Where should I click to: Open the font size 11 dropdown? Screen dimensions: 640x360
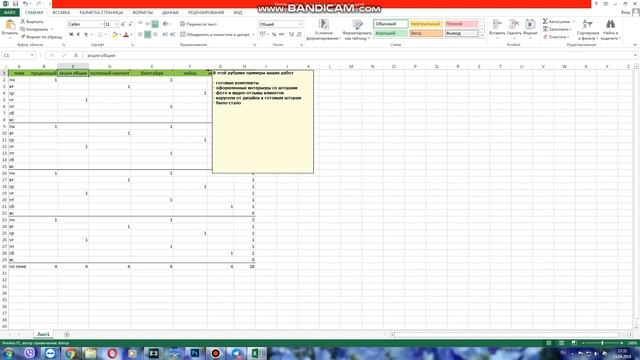tap(116, 24)
